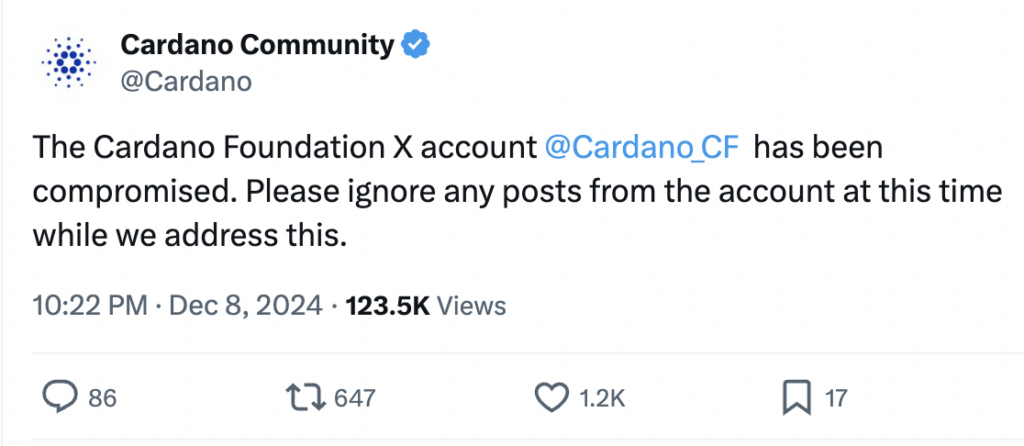The width and height of the screenshot is (1024, 446).
Task: Repost the tweet via the retweet arrows icon
Action: point(306,397)
